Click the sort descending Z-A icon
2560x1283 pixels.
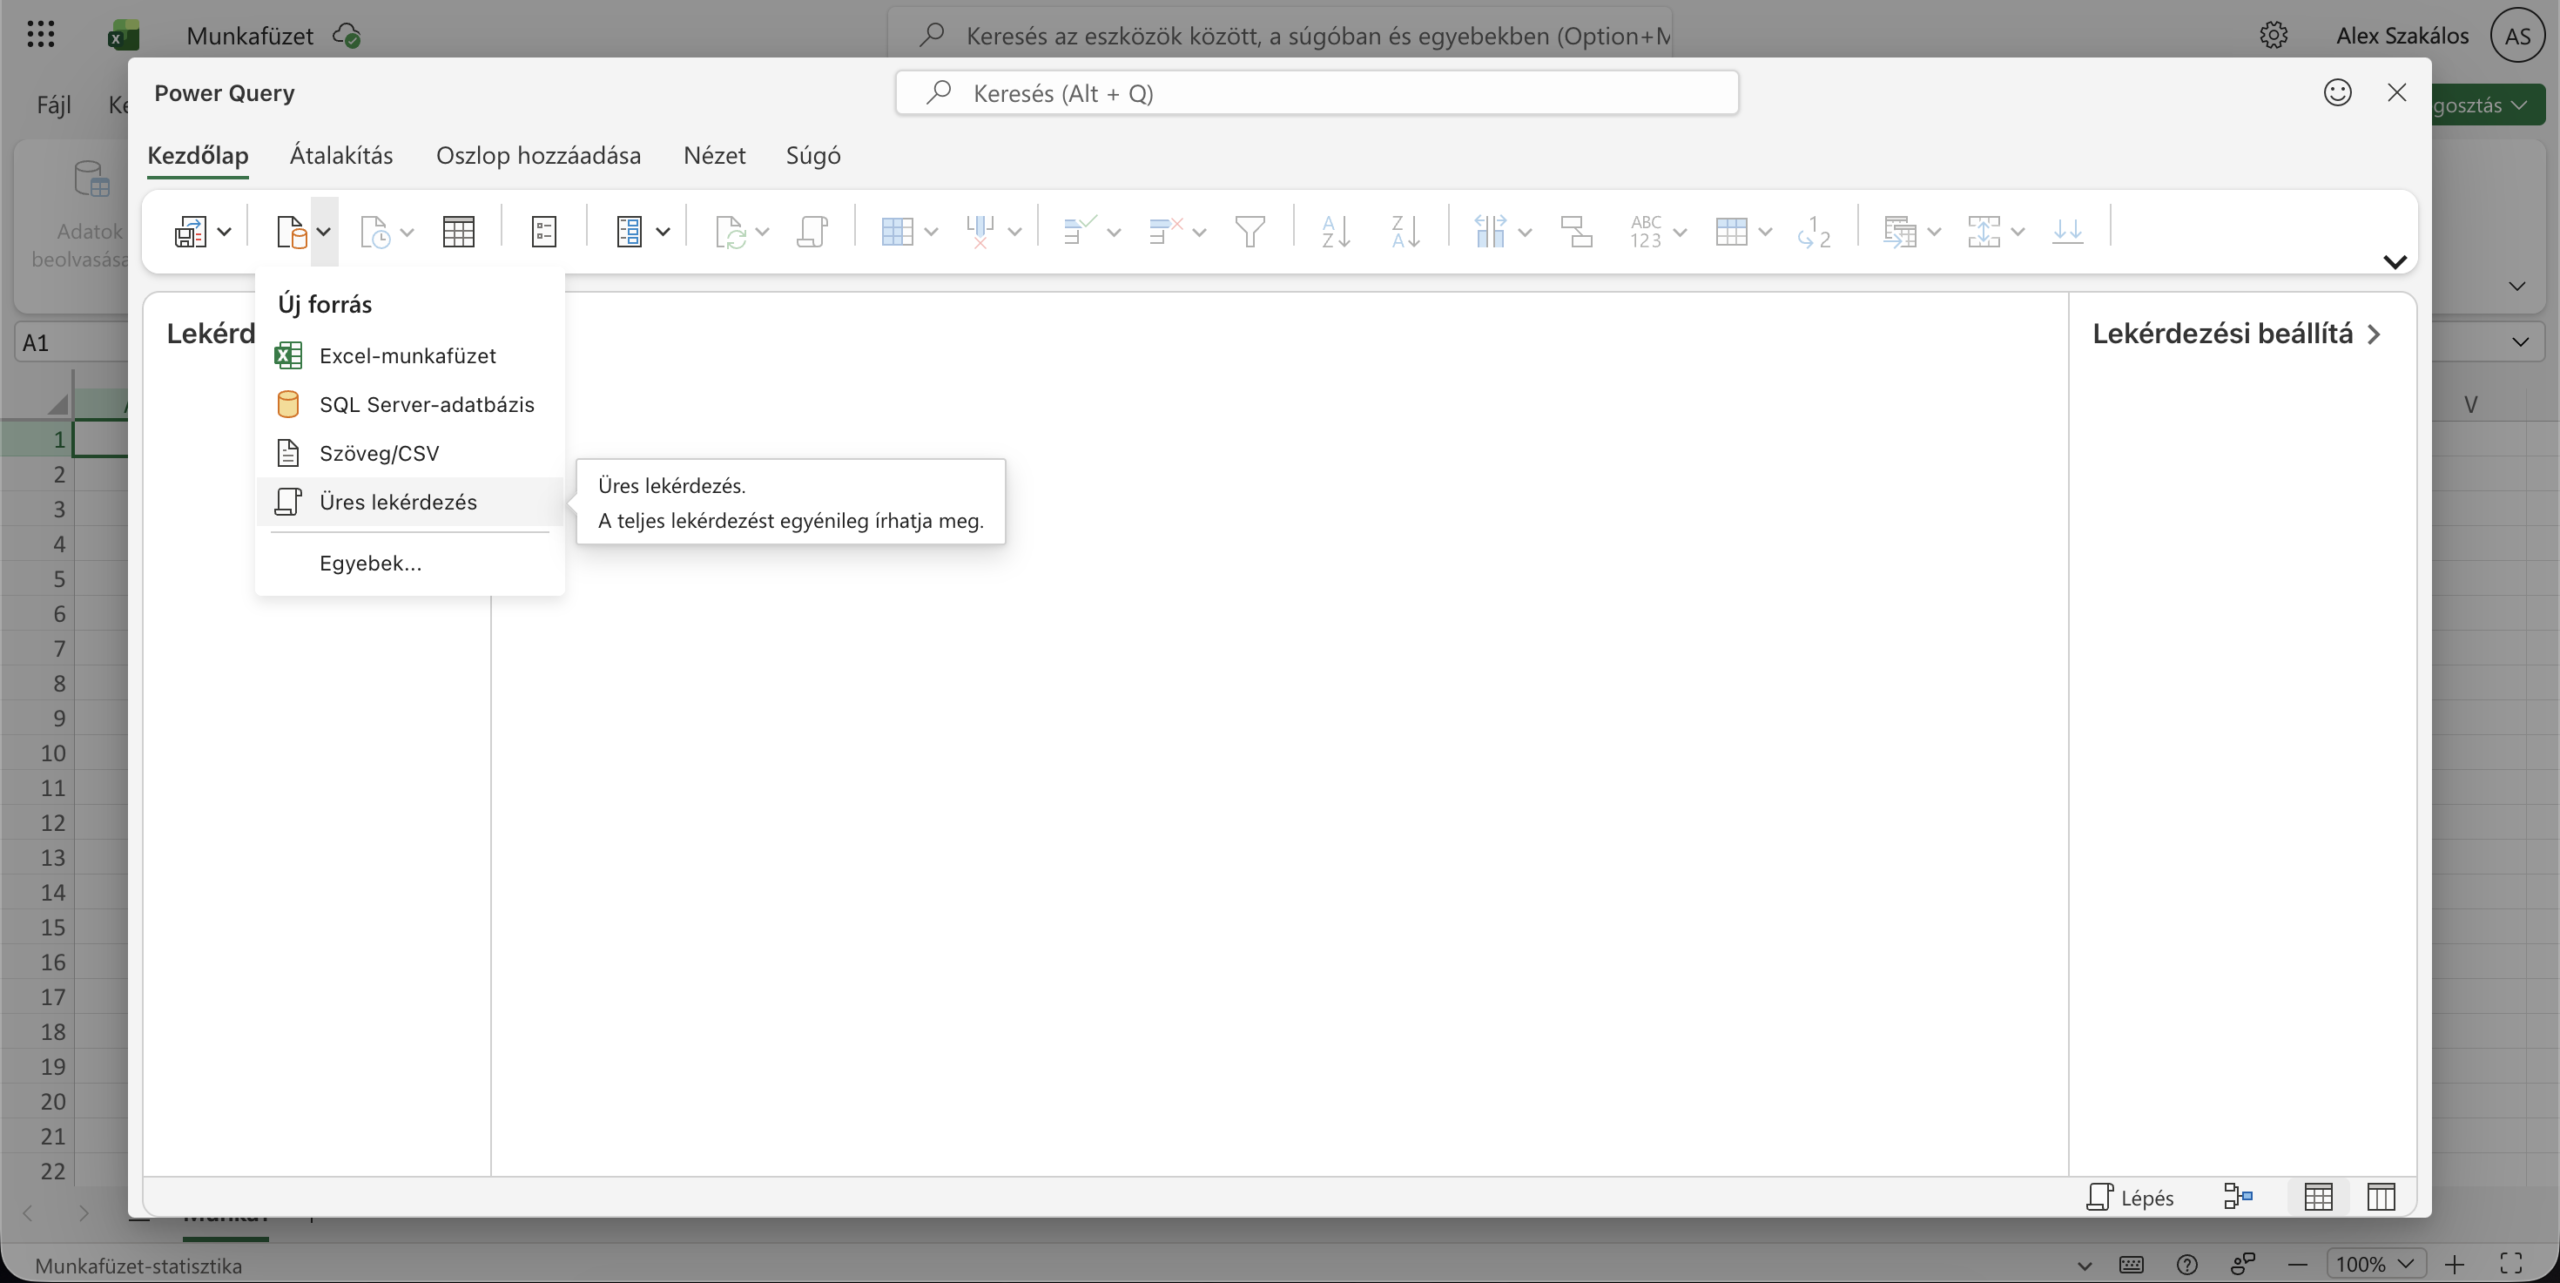1405,232
